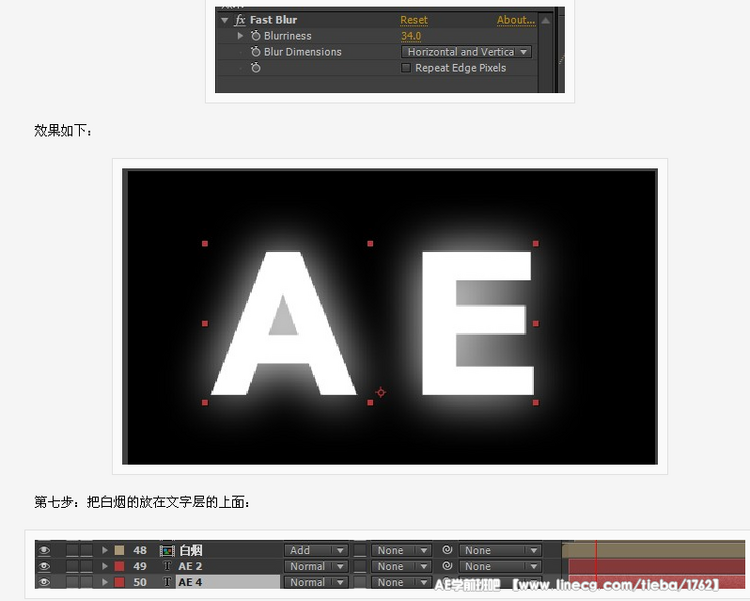Toggle preserve transparency box on layer 48
This screenshot has width=750, height=601.
point(360,550)
